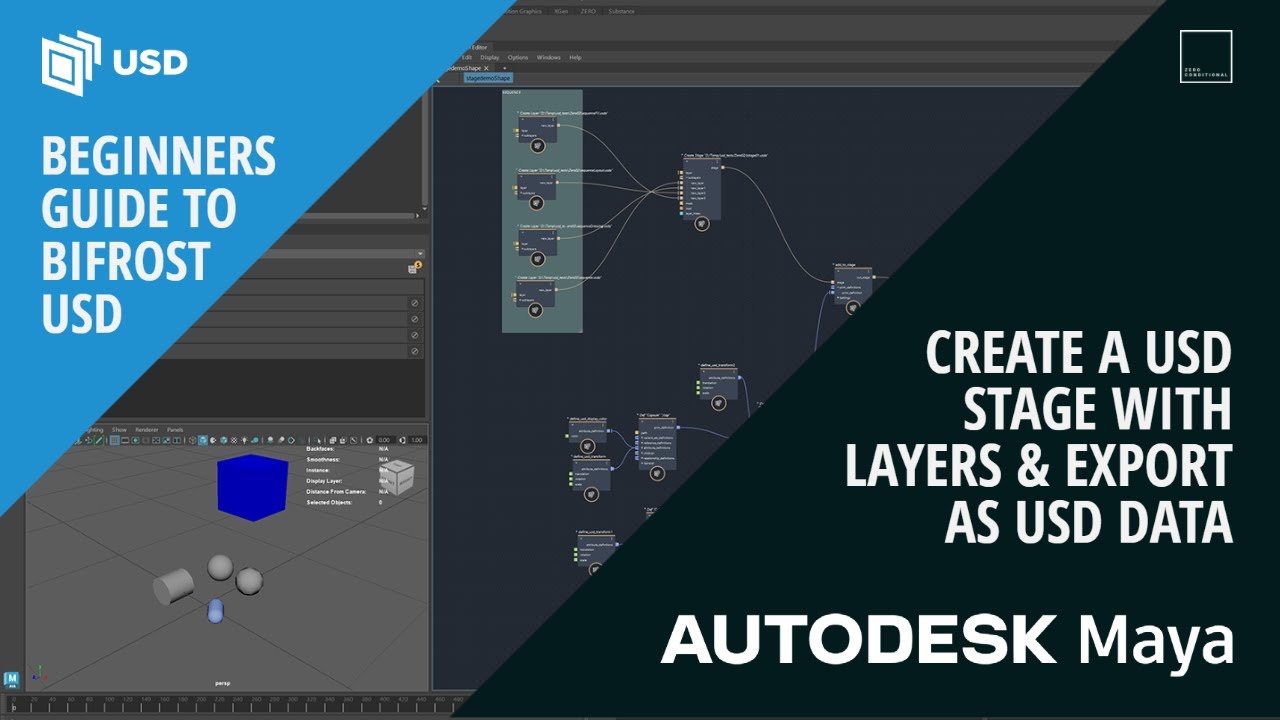Screen dimensions: 1280x720
Task: Click the exposure icon beside 0.00 field
Action: coord(370,440)
